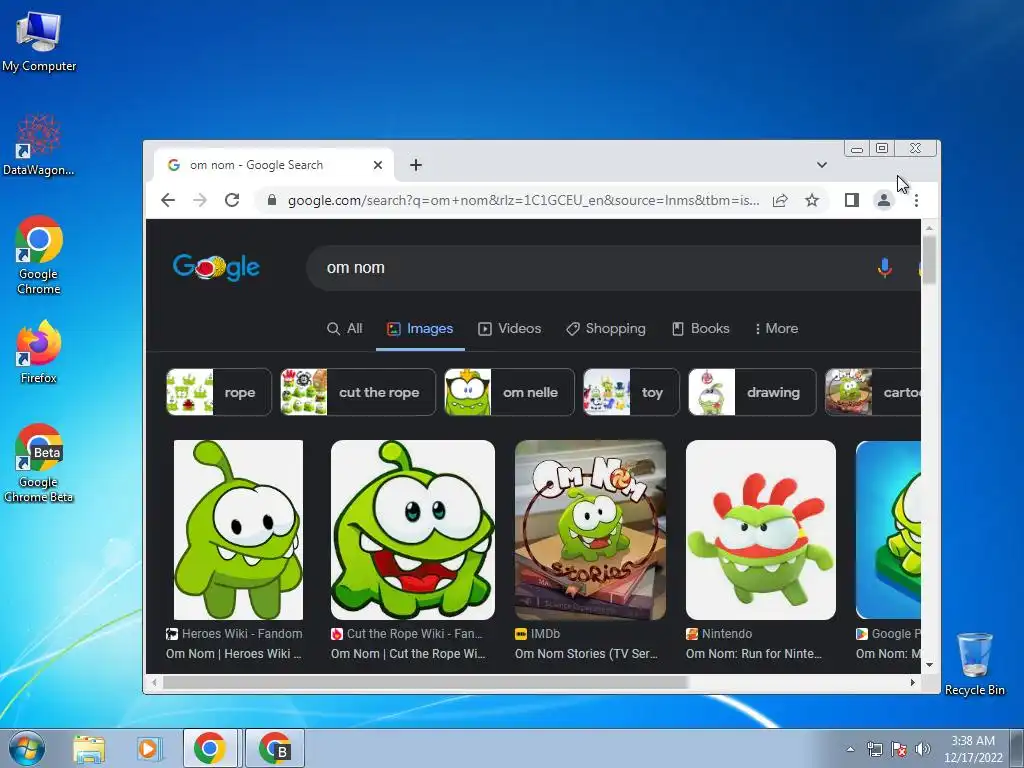Select the om nom - Google Search tab
This screenshot has height=768, width=1024.
click(274, 165)
